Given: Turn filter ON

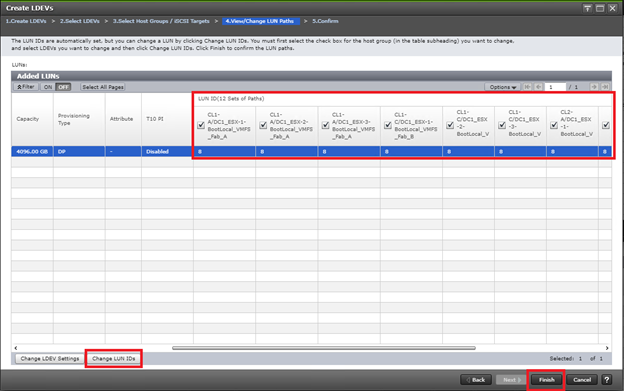Looking at the screenshot, I should (x=48, y=87).
